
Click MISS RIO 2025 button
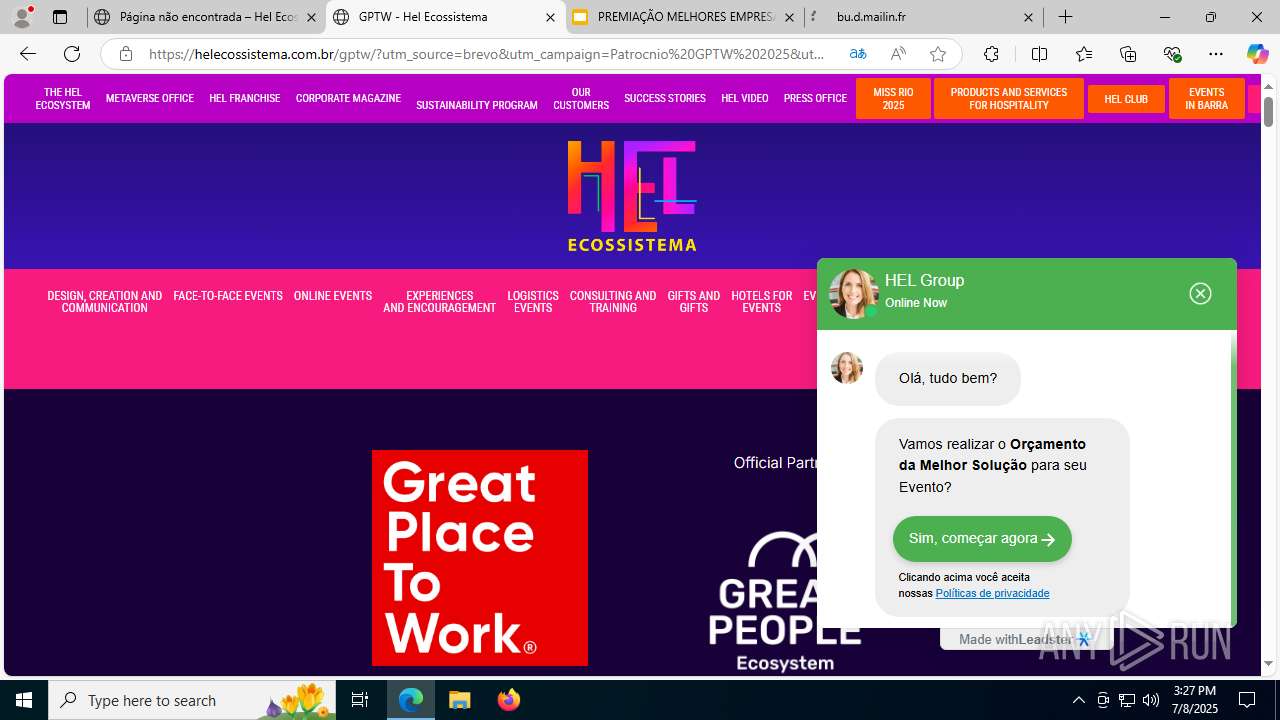893,98
